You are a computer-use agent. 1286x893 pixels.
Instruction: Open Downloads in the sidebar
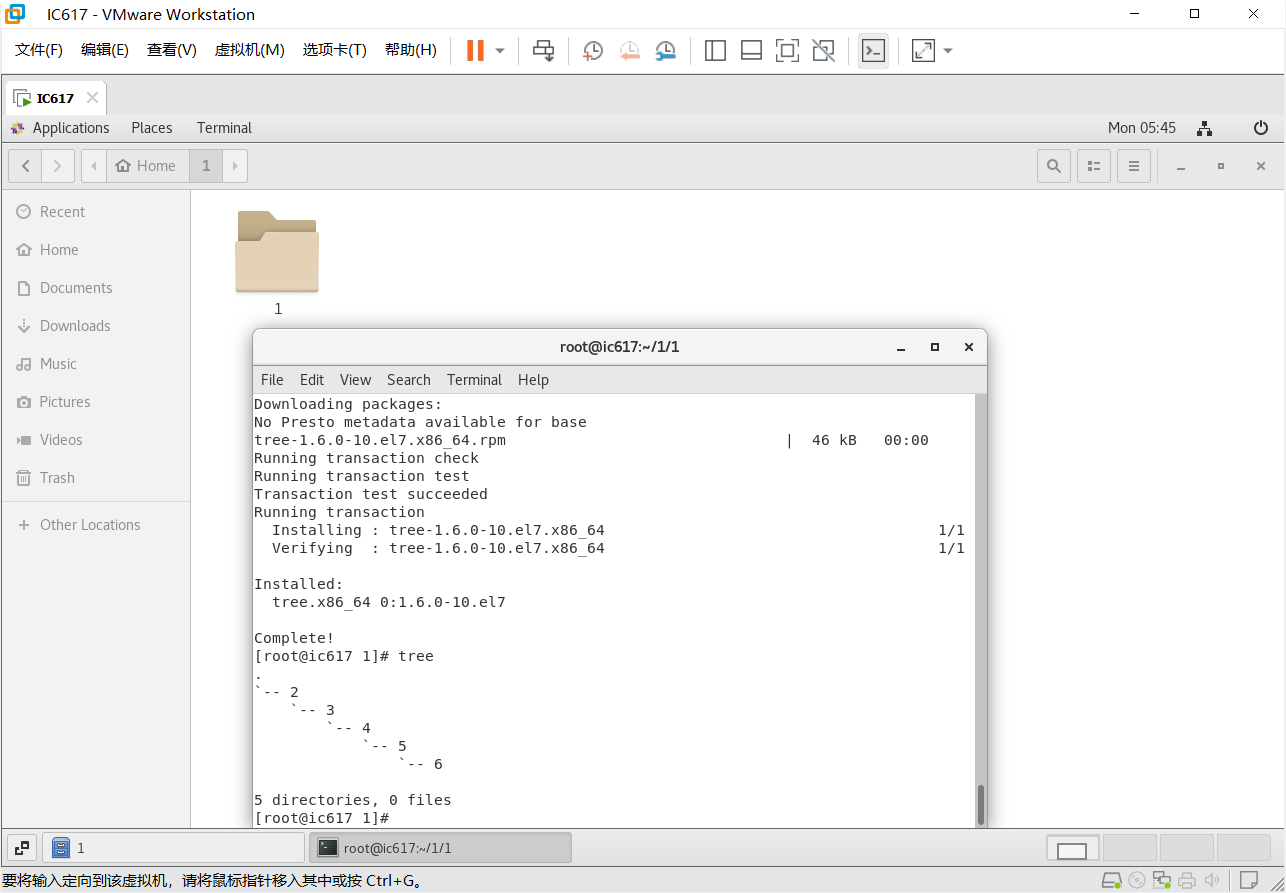pos(95,326)
